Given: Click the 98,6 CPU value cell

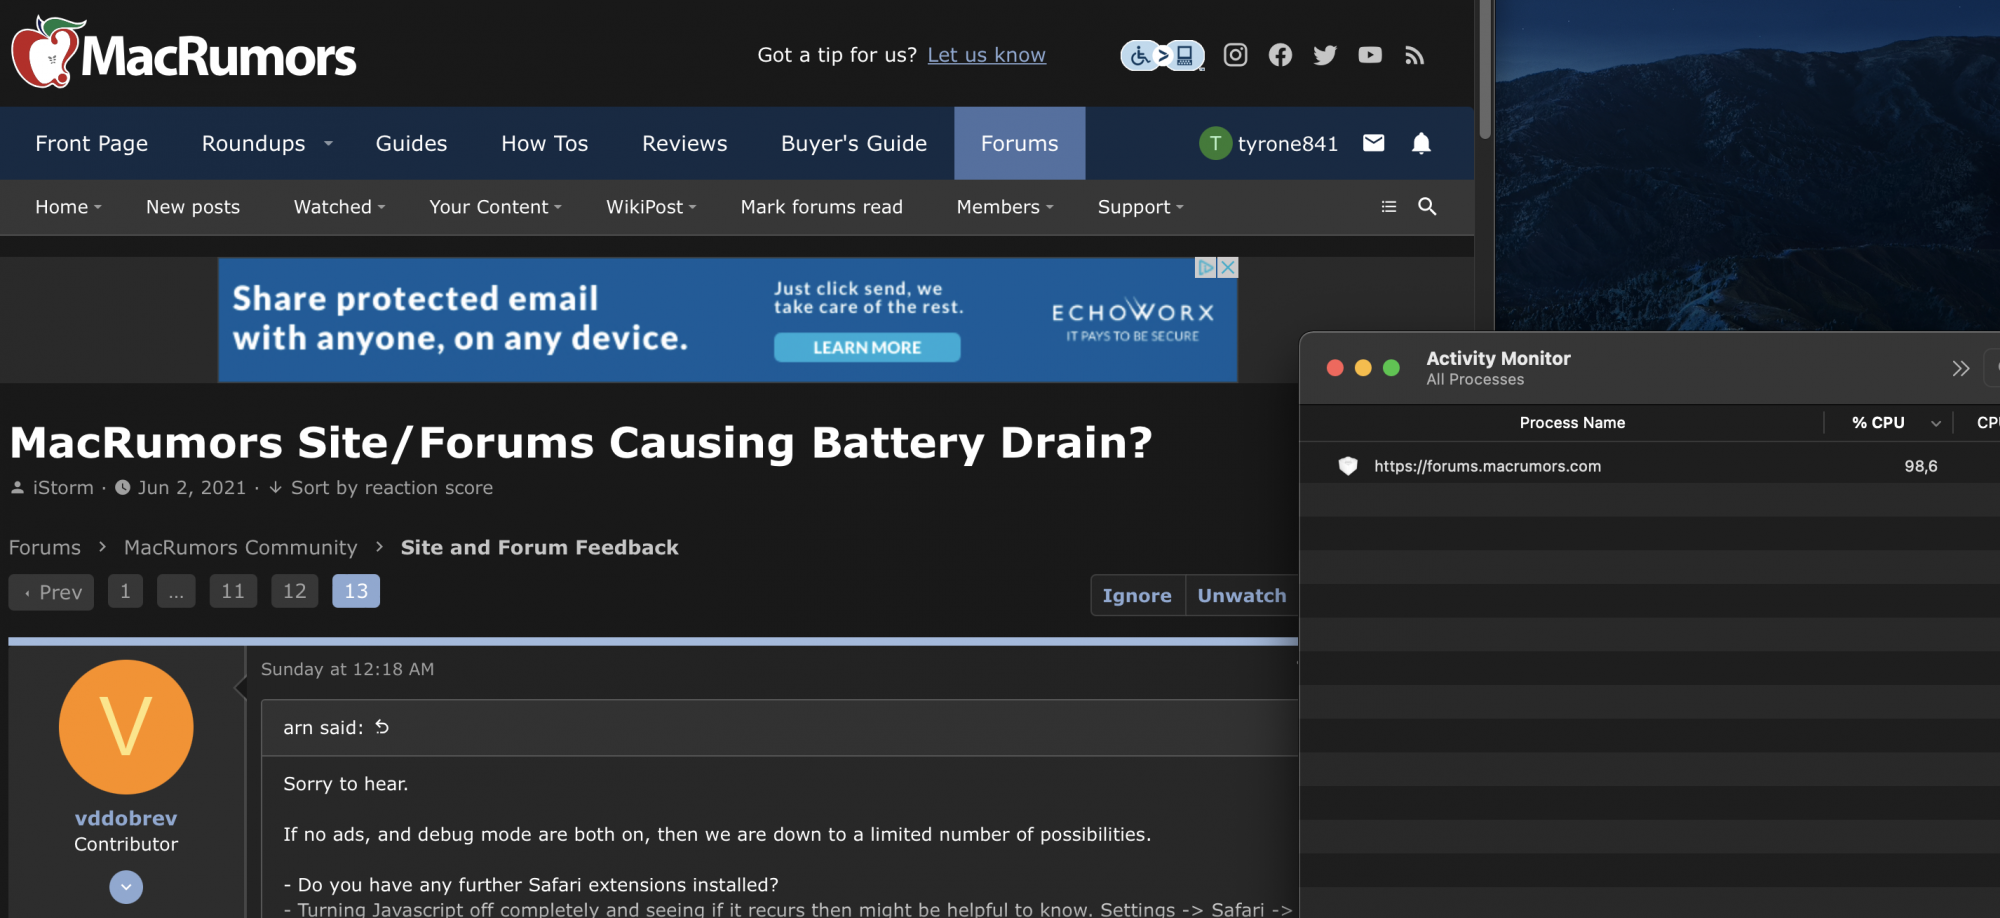Looking at the screenshot, I should coord(1921,466).
